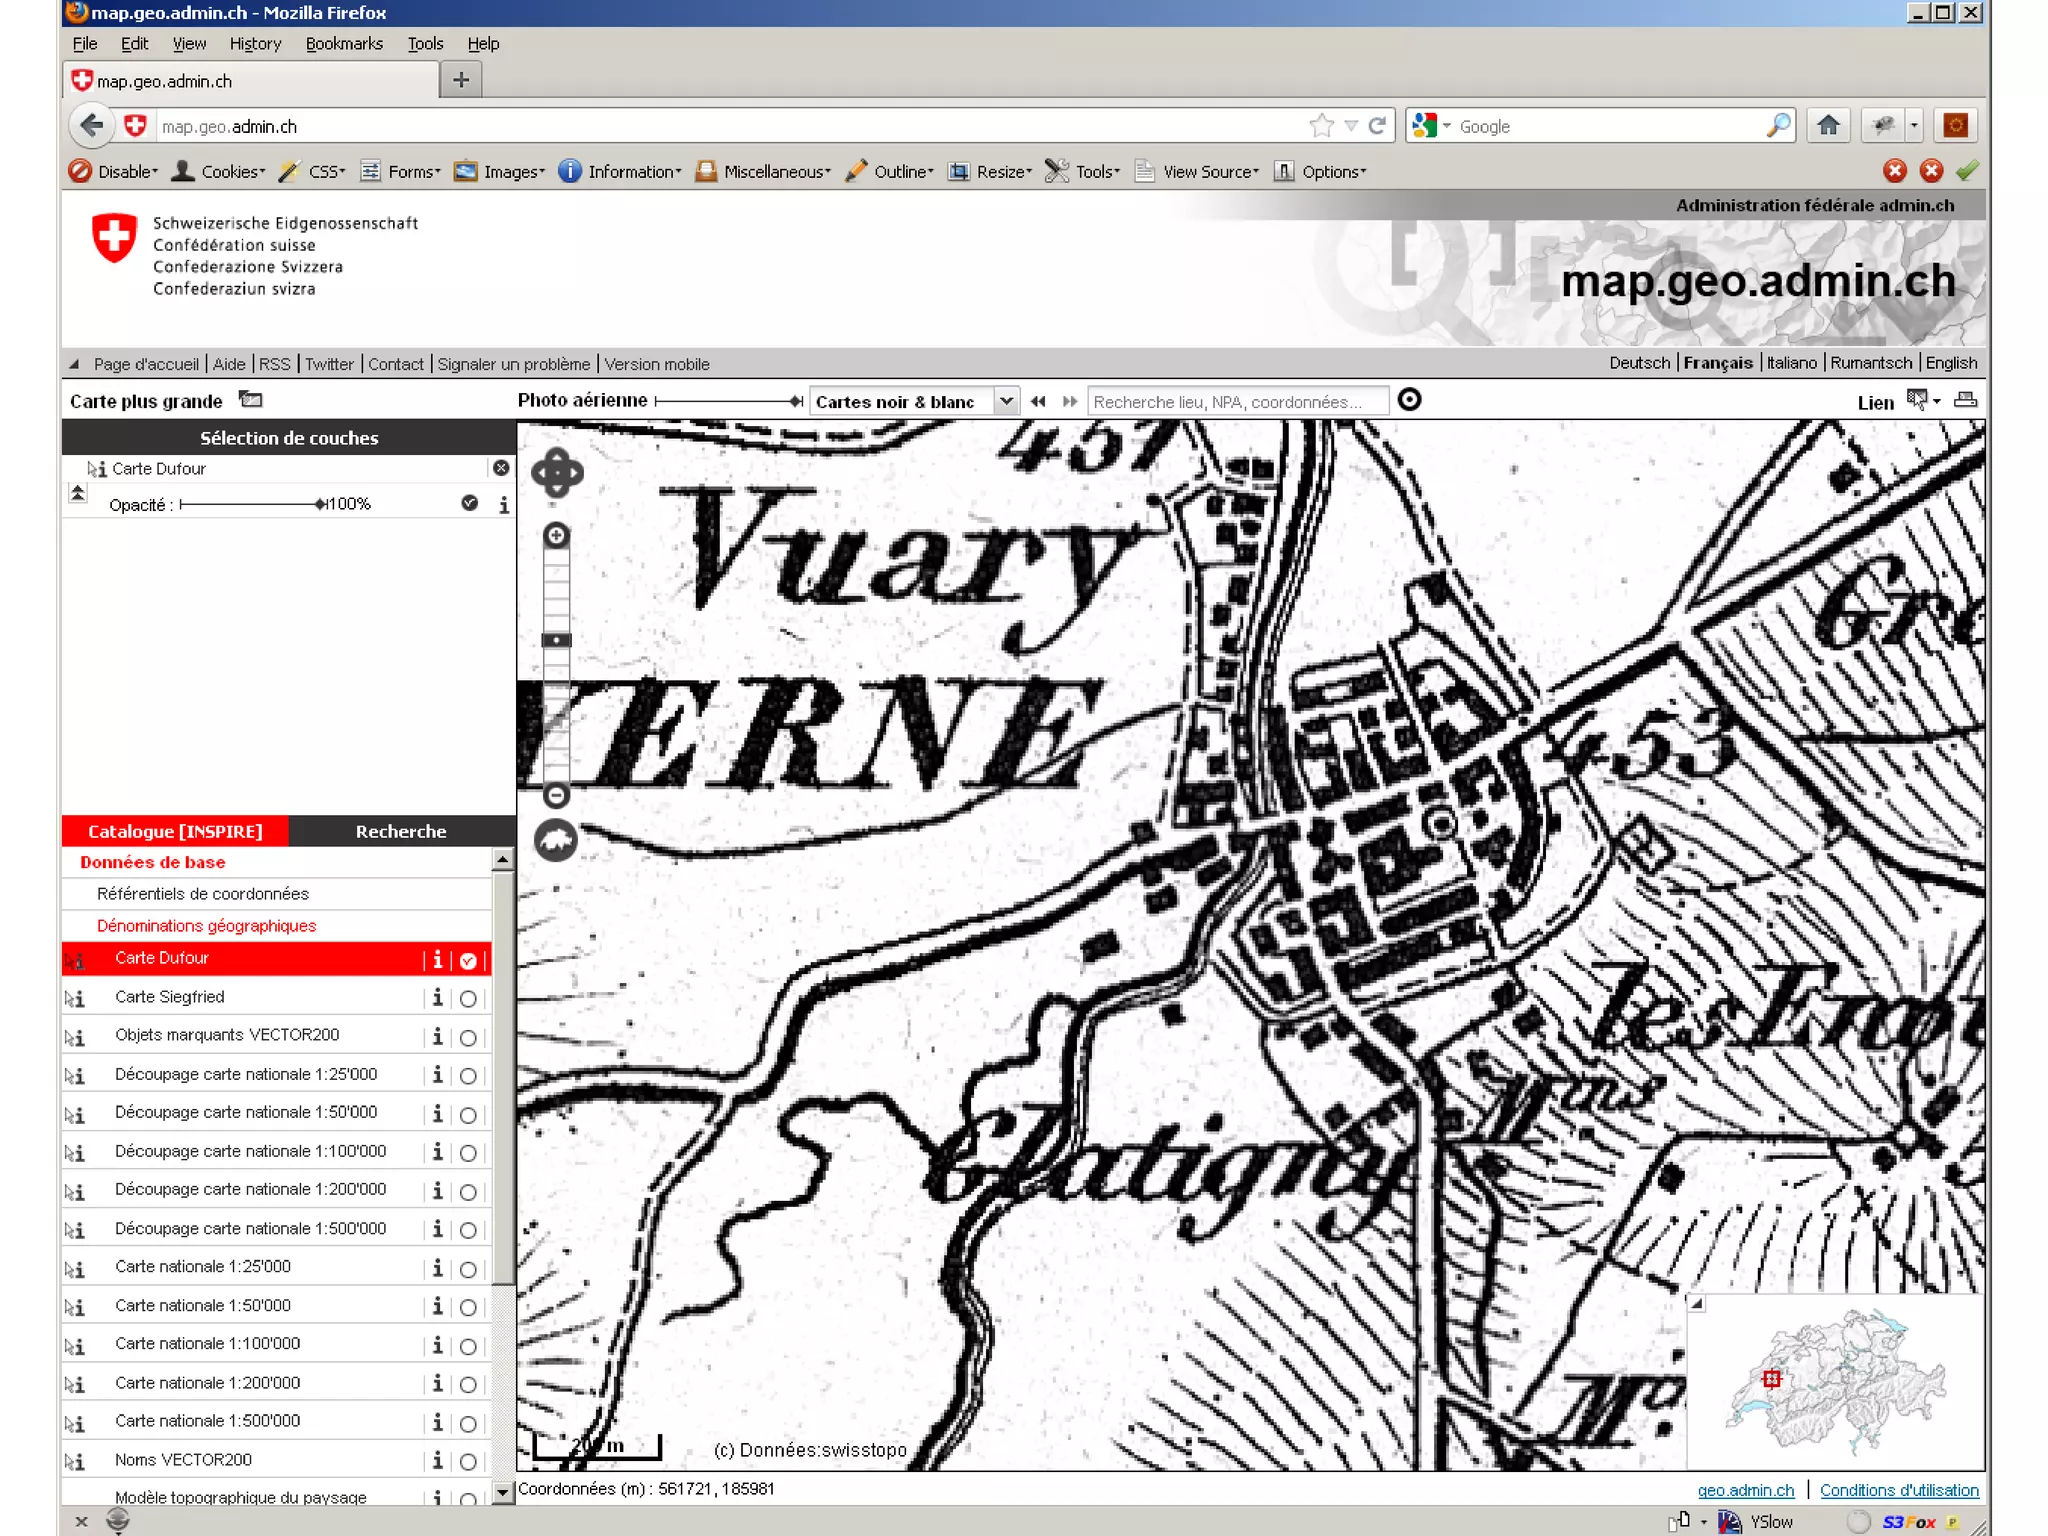Click the globe full-extent map button
The height and width of the screenshot is (1536, 2048).
coord(556,841)
